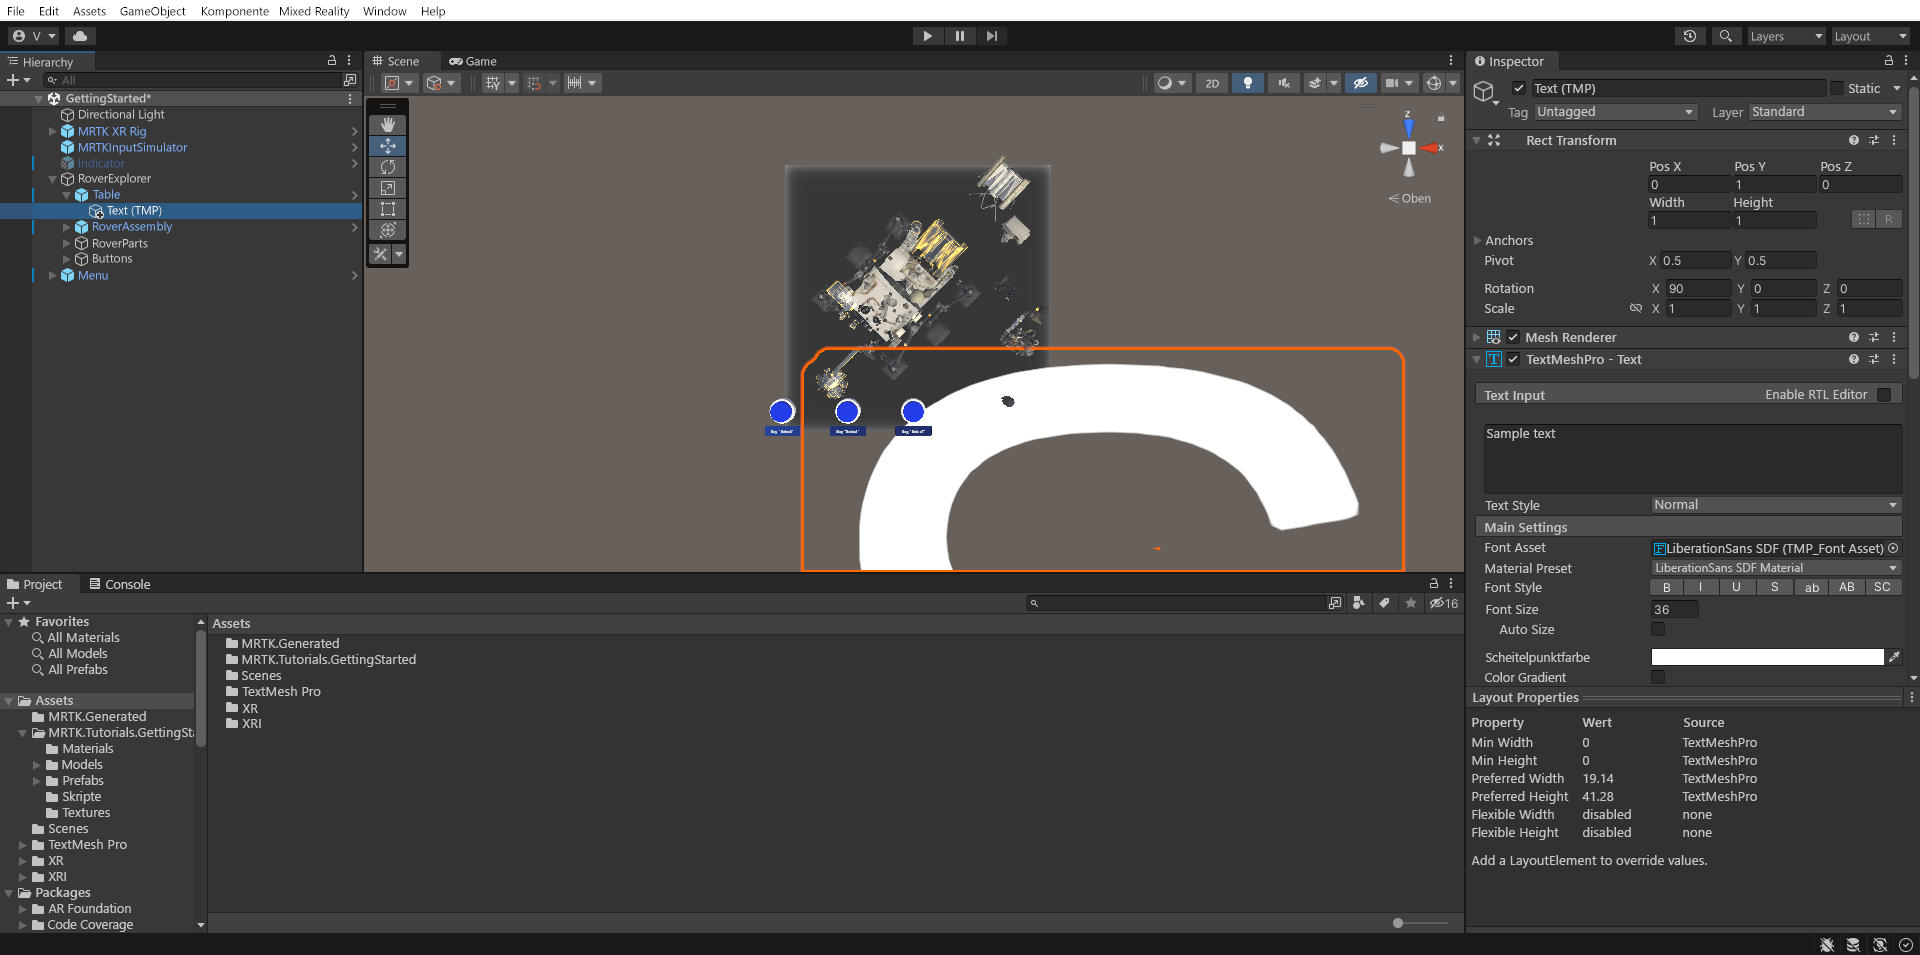This screenshot has height=955, width=1920.
Task: Enable the Static checkbox for Text (TMP)
Action: coord(1838,88)
